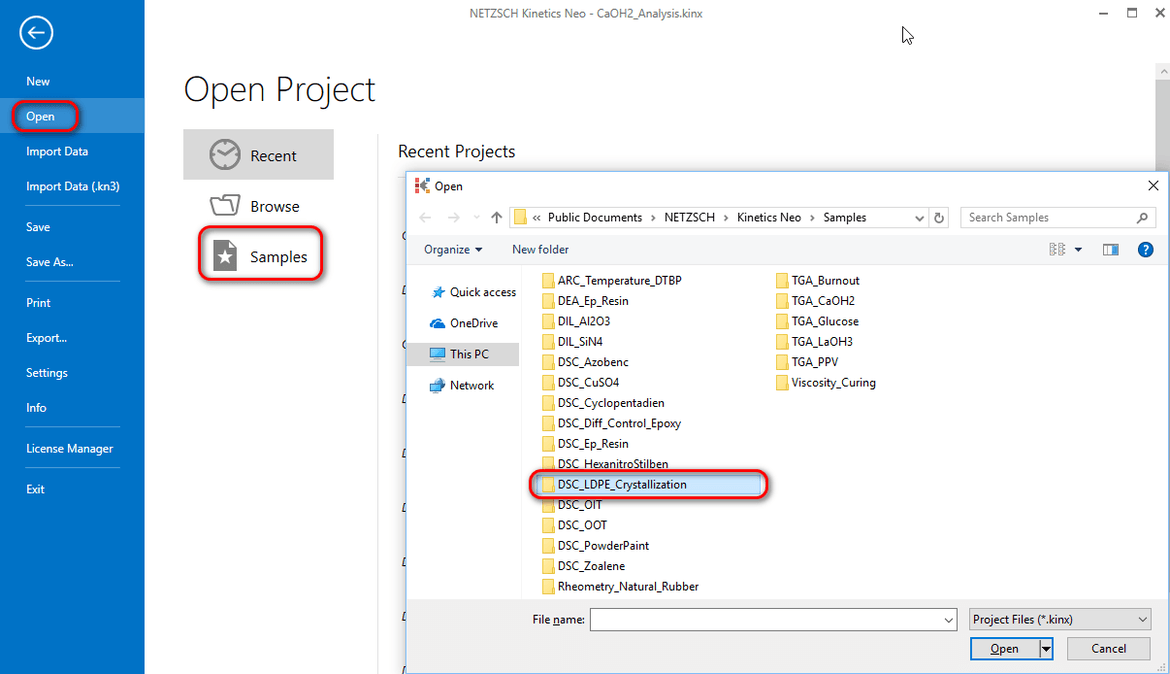This screenshot has width=1170, height=674.
Task: Click NETZSCH in the address breadcrumb
Action: click(x=689, y=217)
